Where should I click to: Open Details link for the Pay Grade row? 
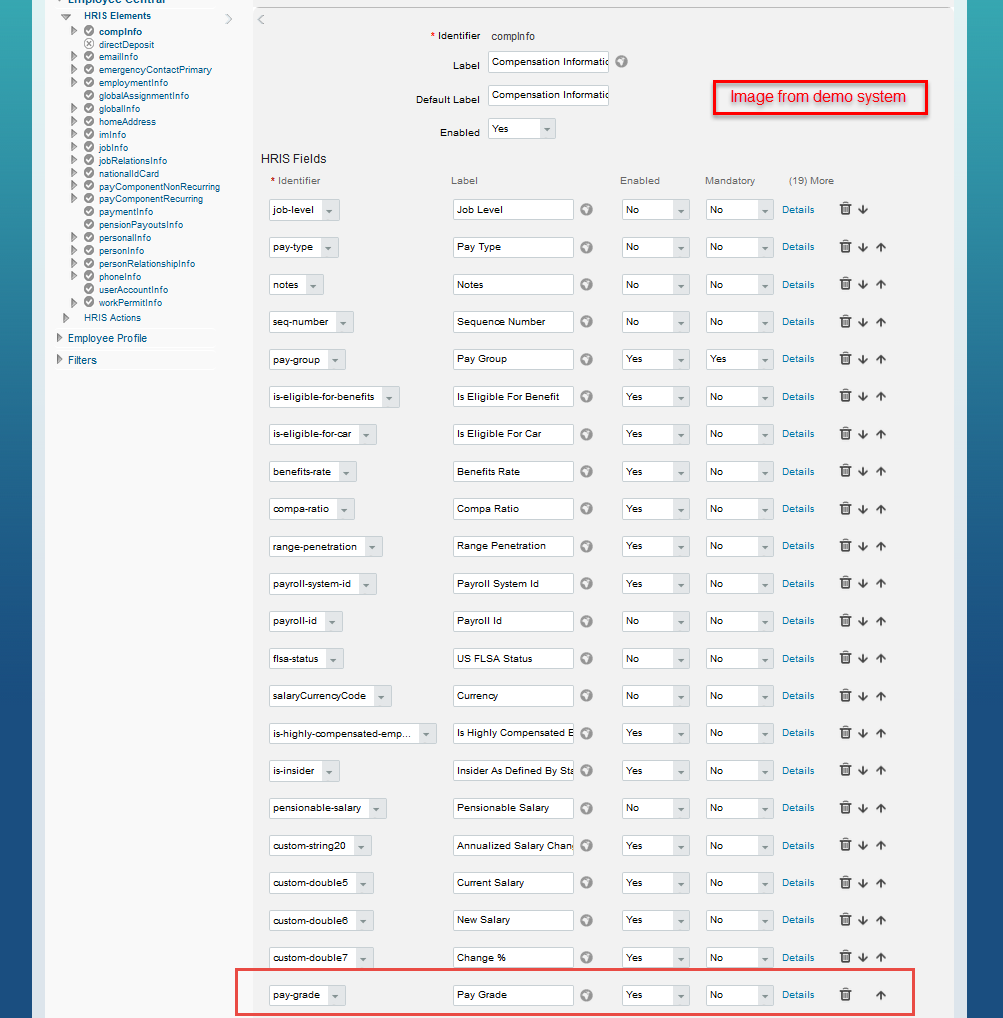coord(798,995)
